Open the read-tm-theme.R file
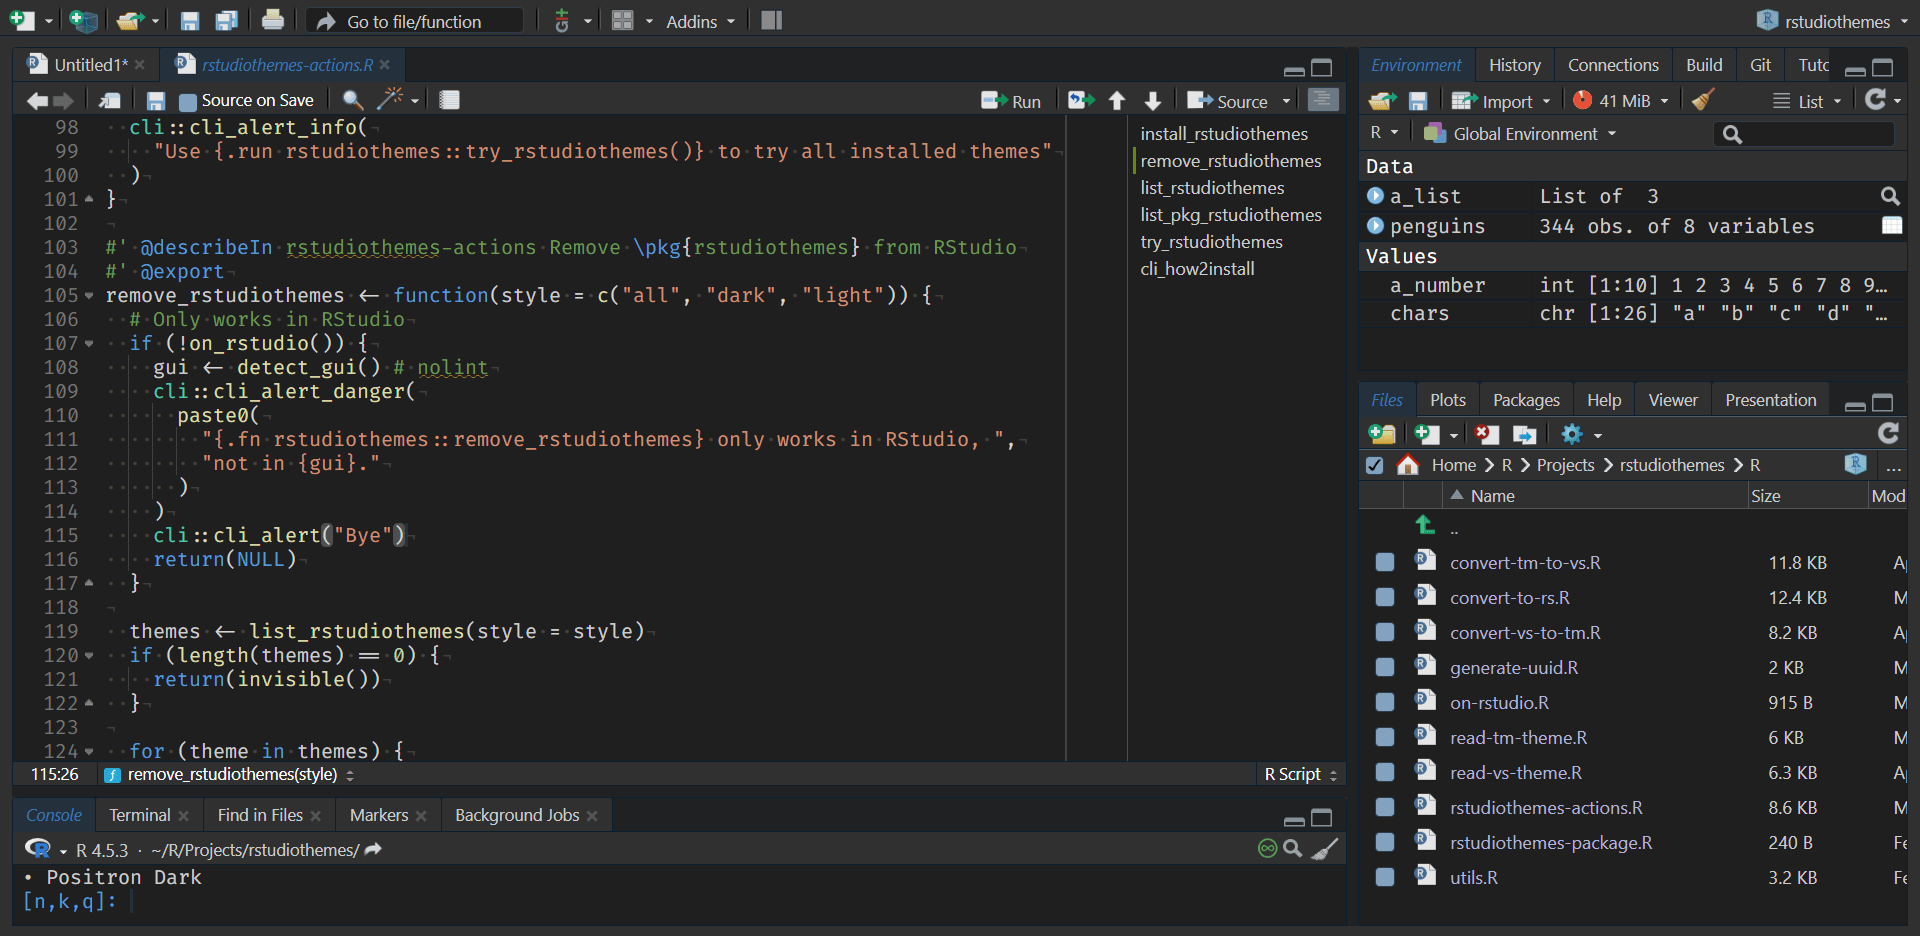 [x=1518, y=738]
